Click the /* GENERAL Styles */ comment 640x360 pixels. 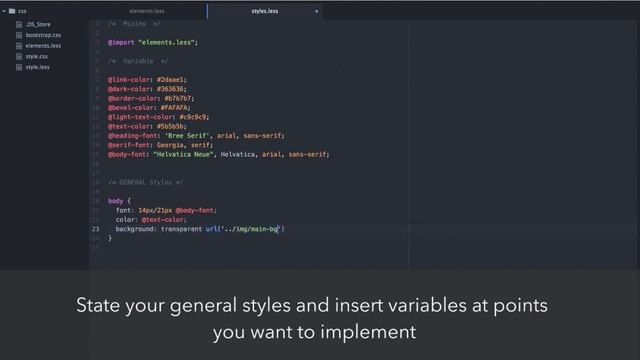point(145,182)
